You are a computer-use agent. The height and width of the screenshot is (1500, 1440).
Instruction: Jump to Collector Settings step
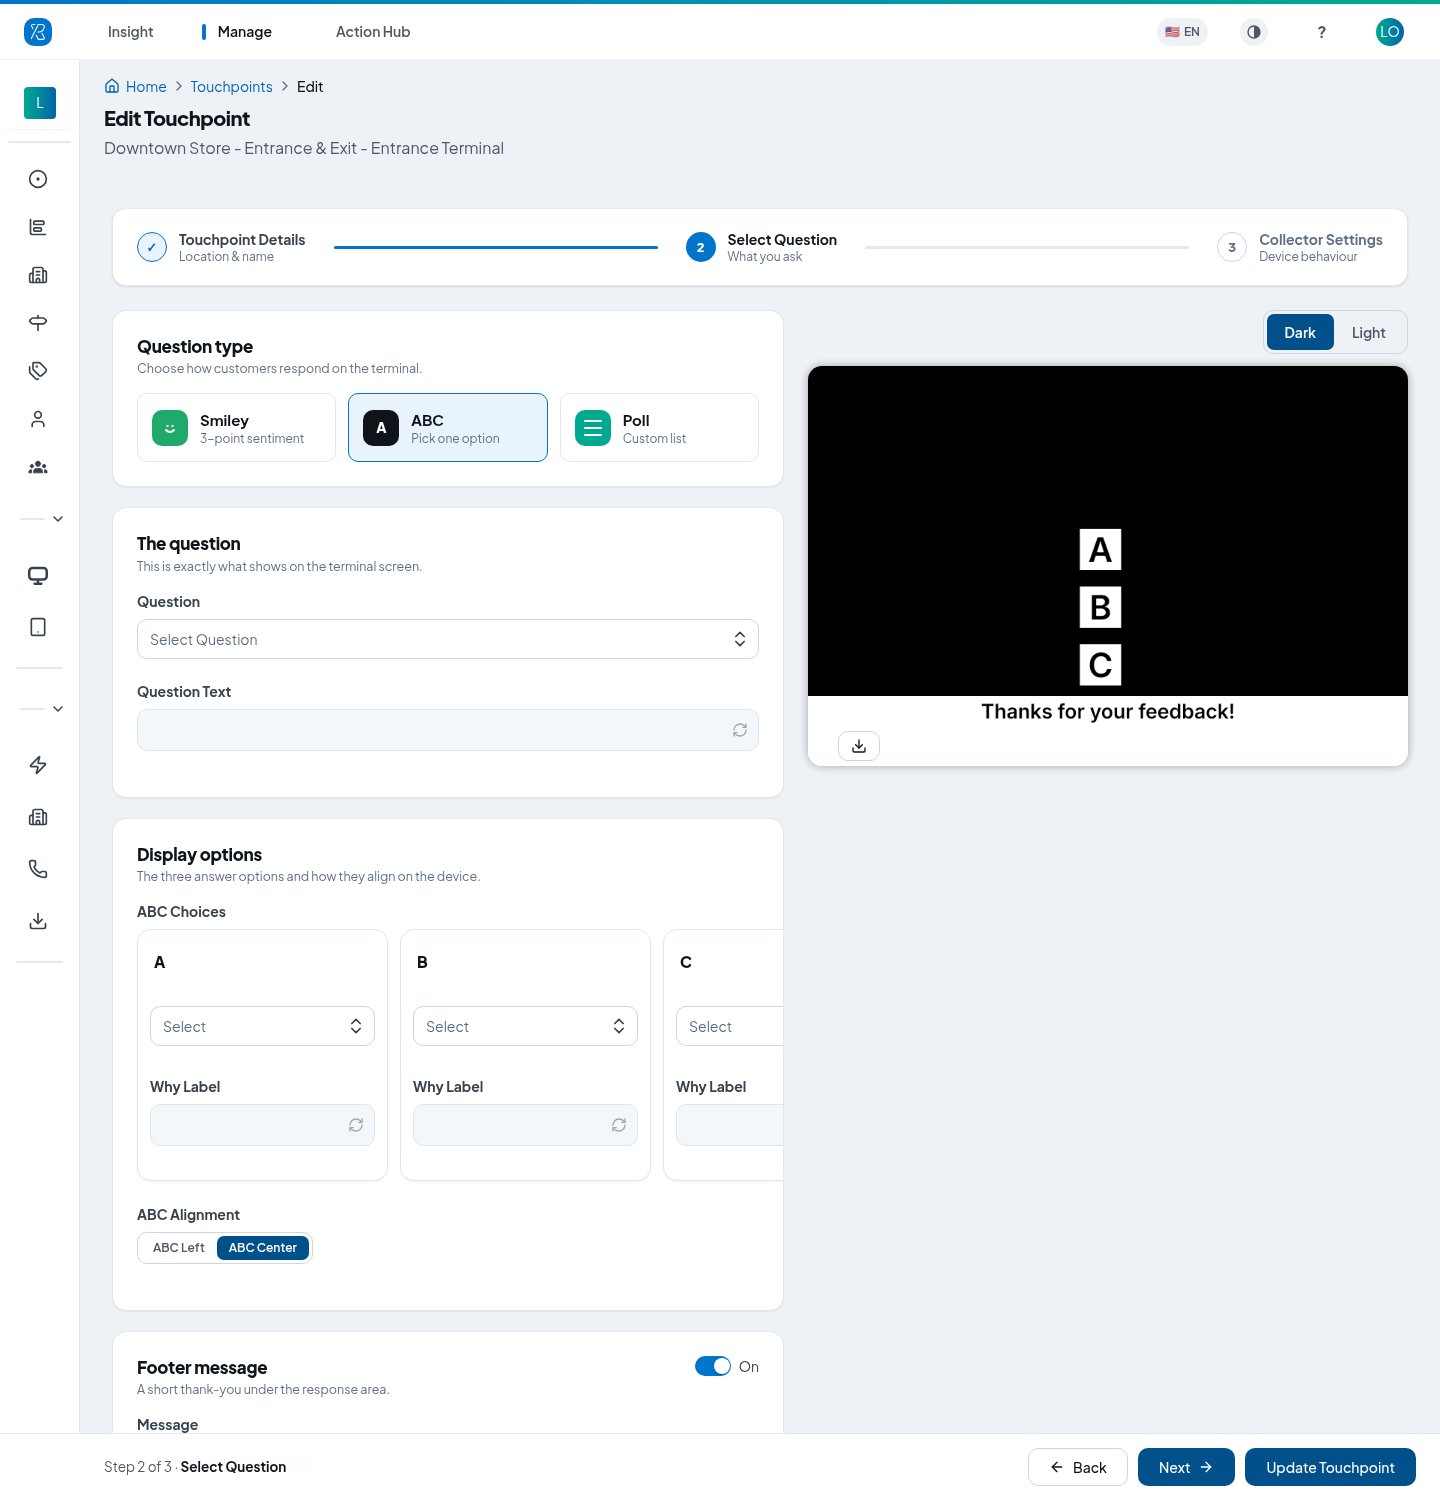click(1300, 247)
